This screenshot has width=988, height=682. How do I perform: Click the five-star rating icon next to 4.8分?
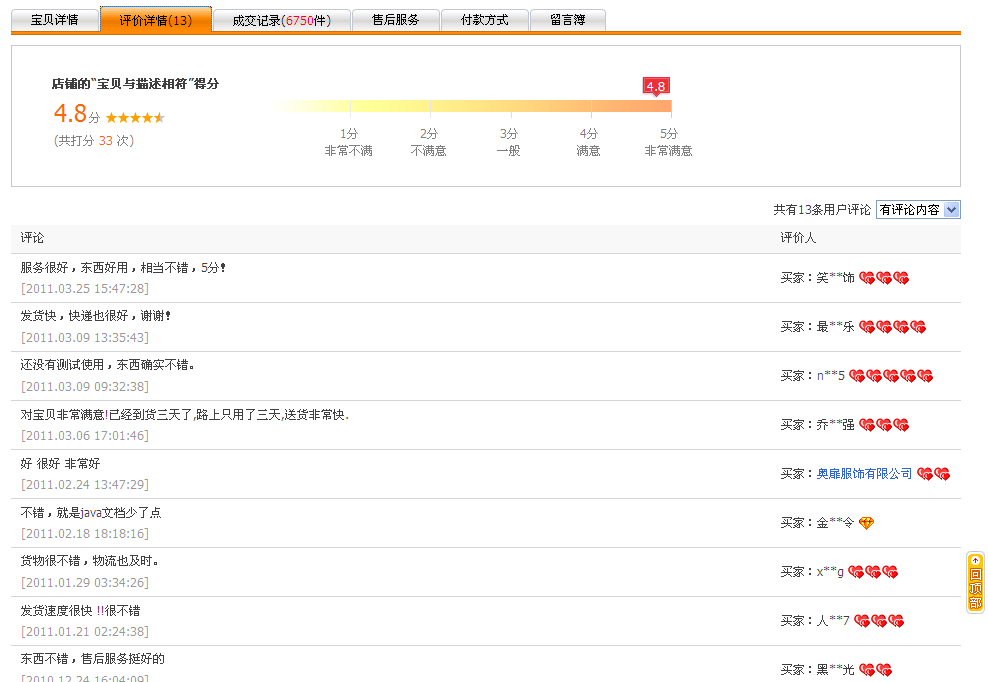coord(135,117)
